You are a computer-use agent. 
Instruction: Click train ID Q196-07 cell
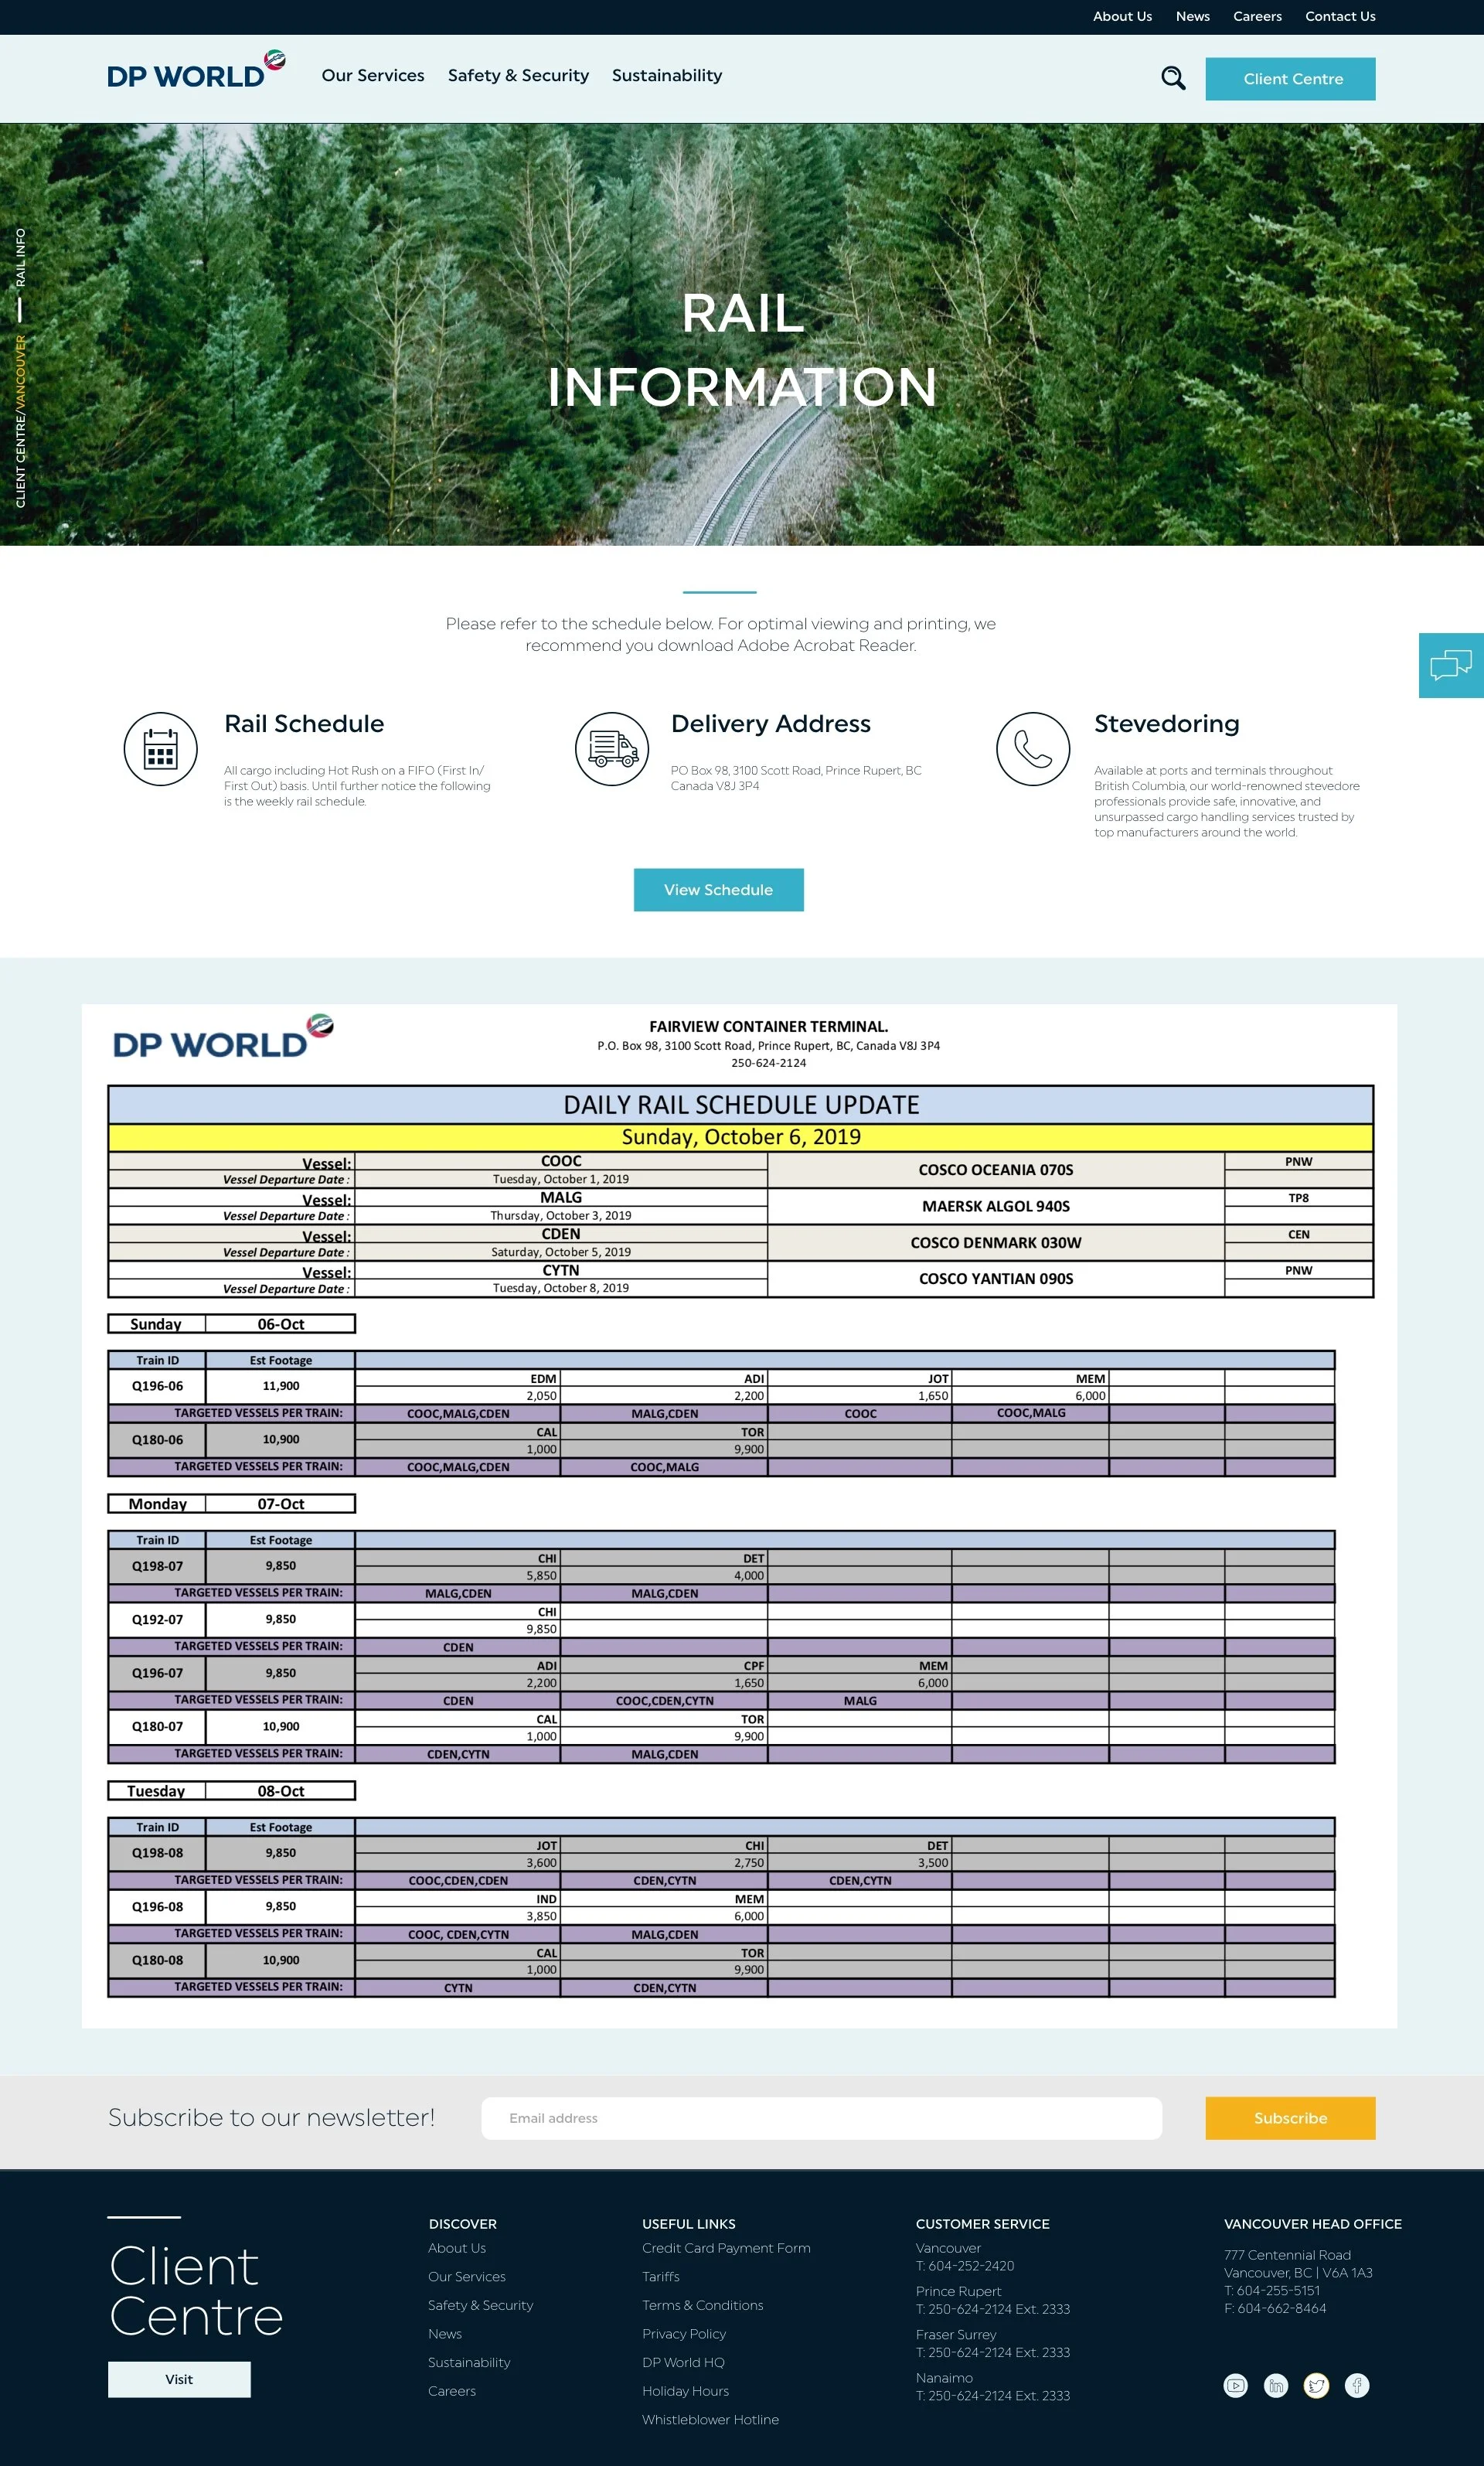[x=157, y=1673]
